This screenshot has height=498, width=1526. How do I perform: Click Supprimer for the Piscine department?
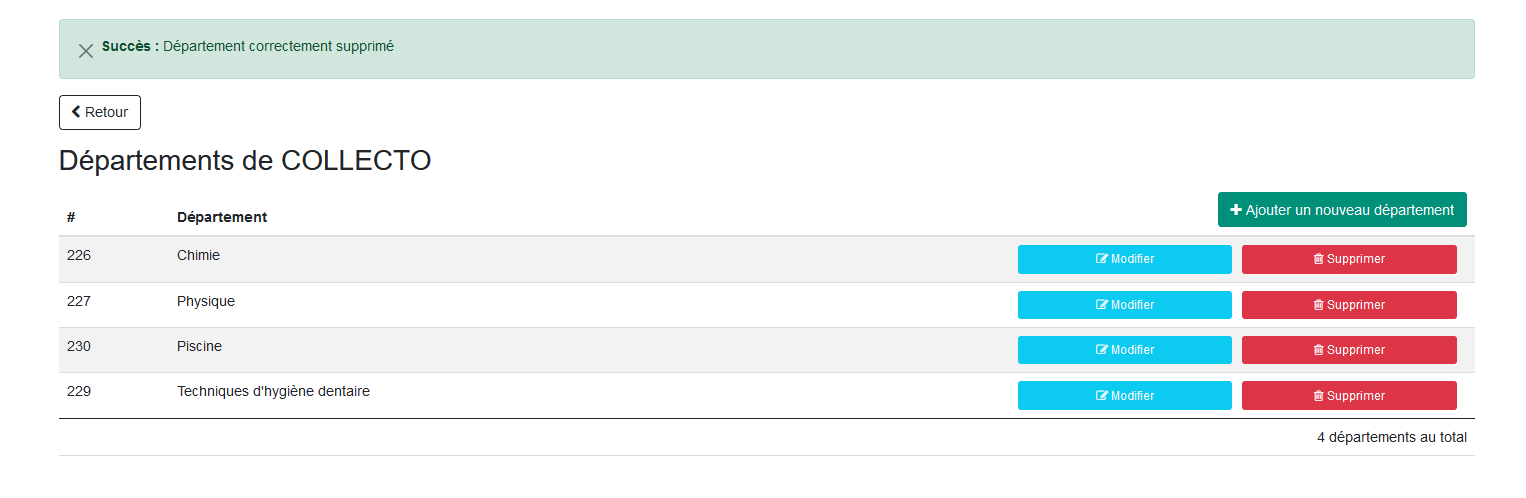(1349, 350)
